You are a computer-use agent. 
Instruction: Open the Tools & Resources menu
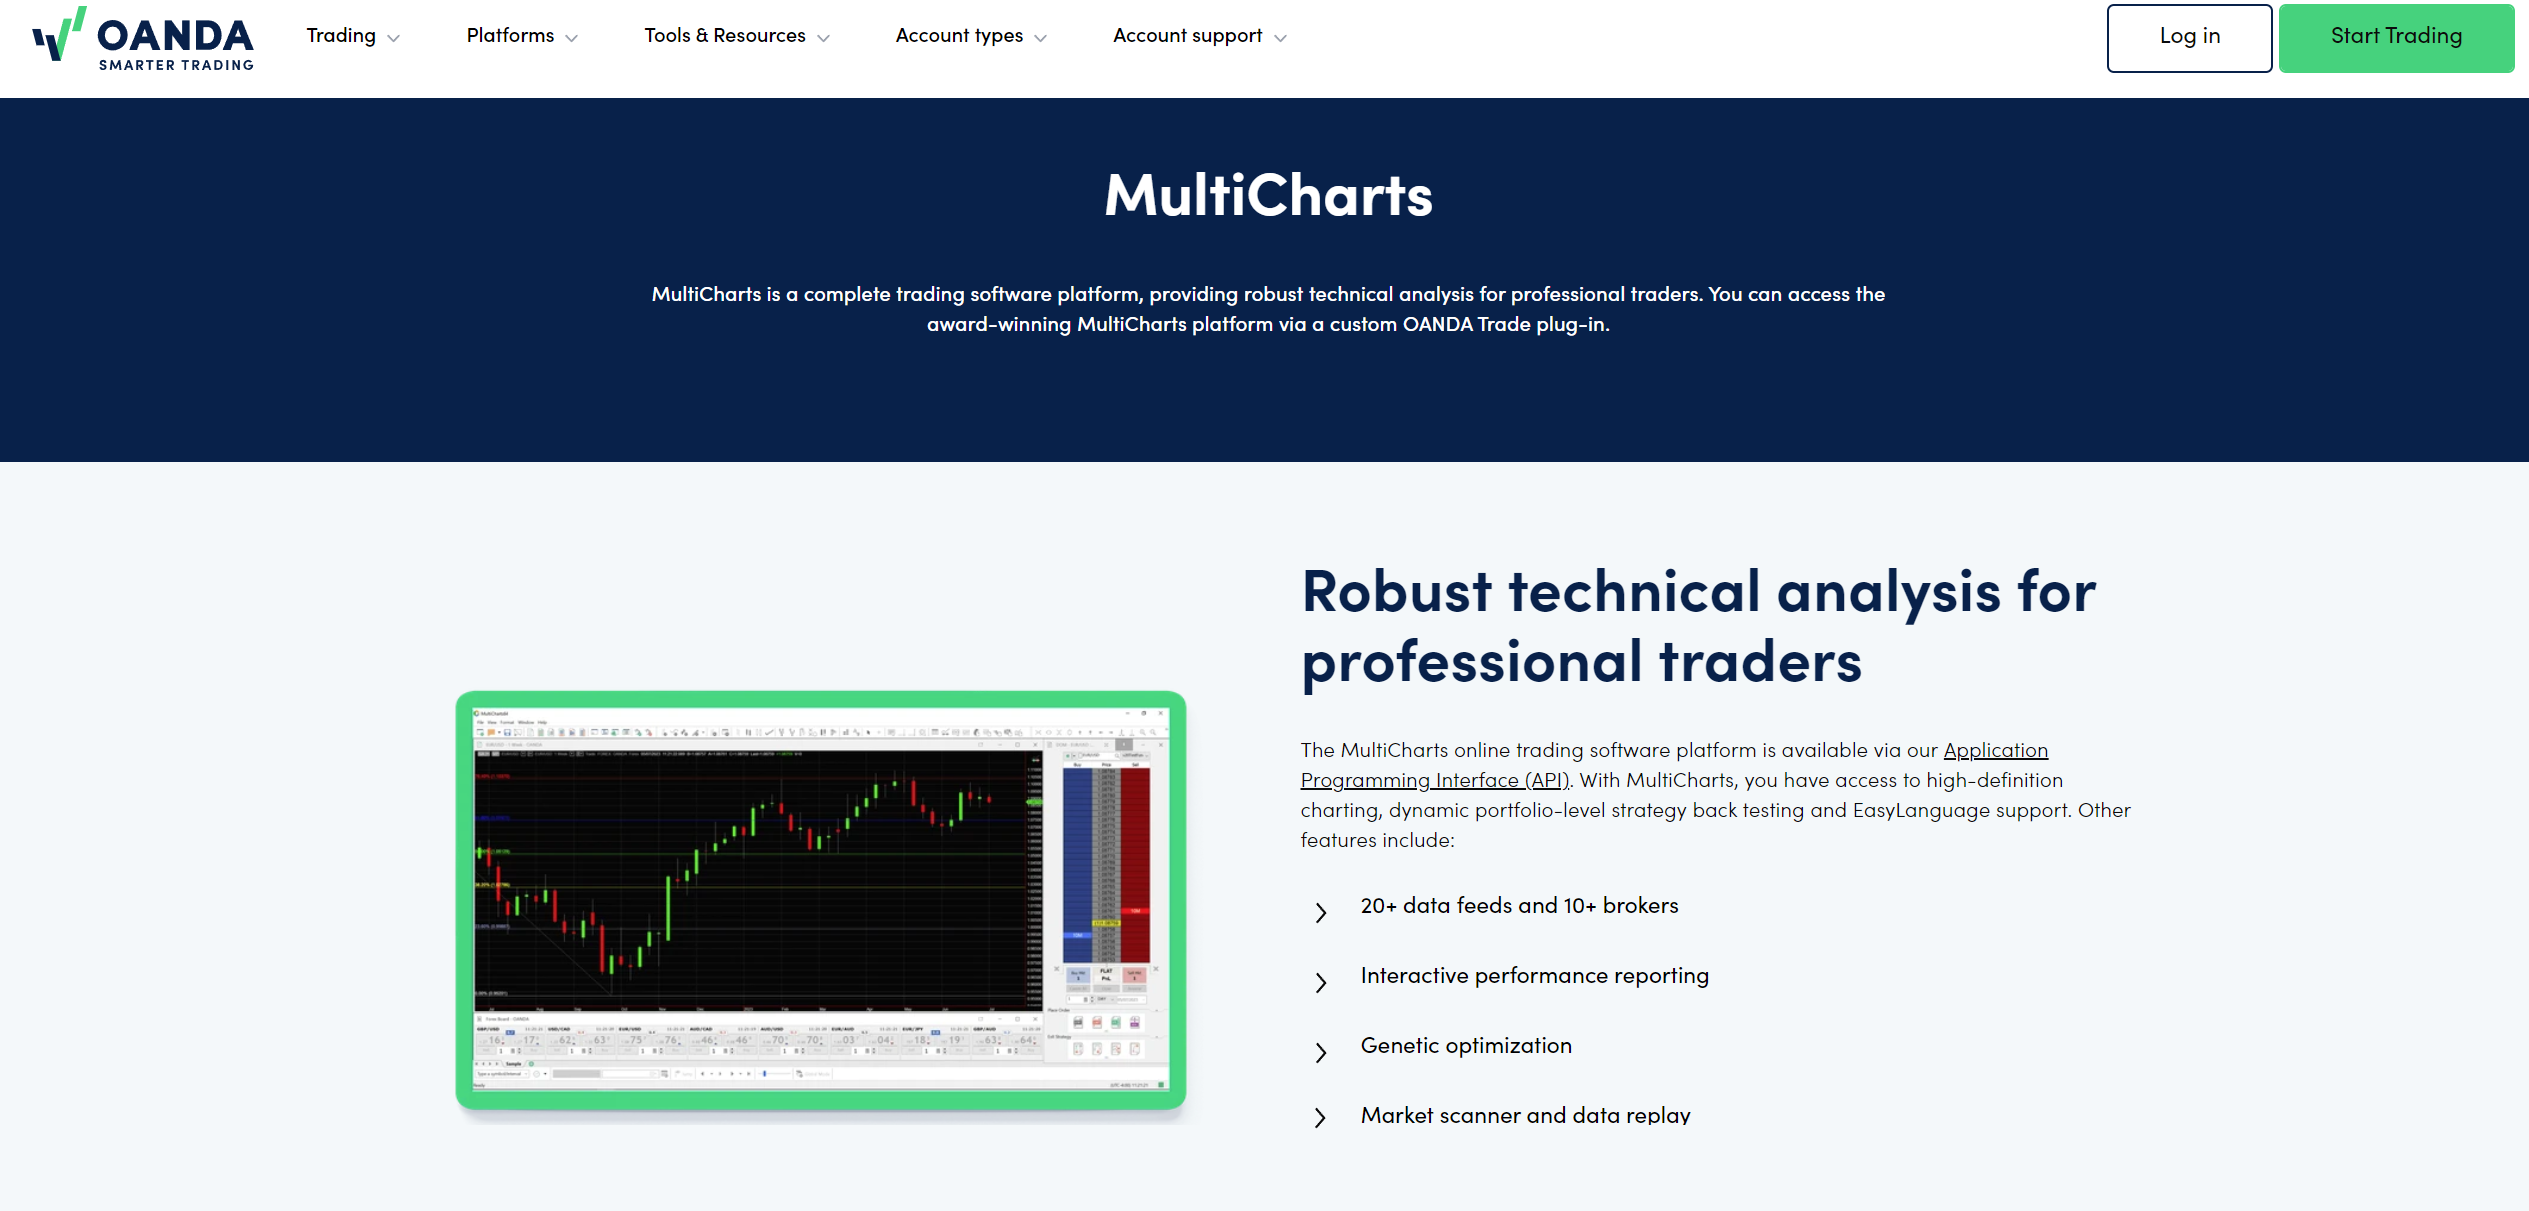[725, 36]
